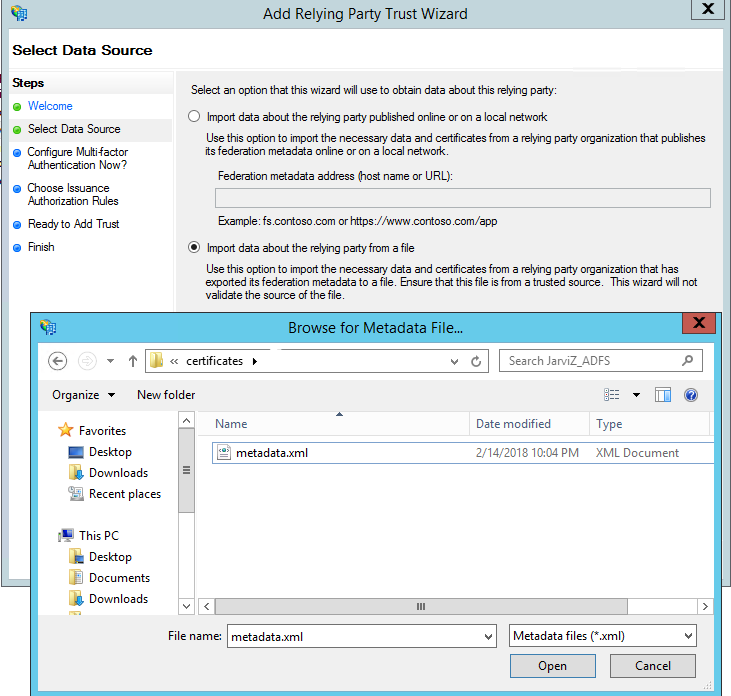Viewport: 731px width, 696px height.
Task: Click Select Data Source step in wizard
Action: pos(74,129)
